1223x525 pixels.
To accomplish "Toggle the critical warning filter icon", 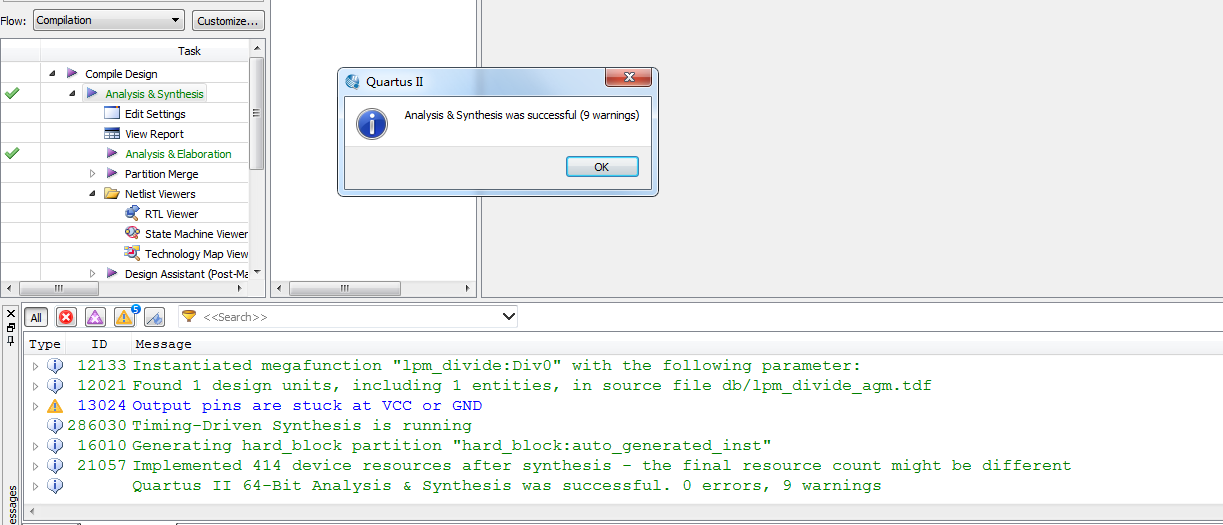I will [x=95, y=317].
